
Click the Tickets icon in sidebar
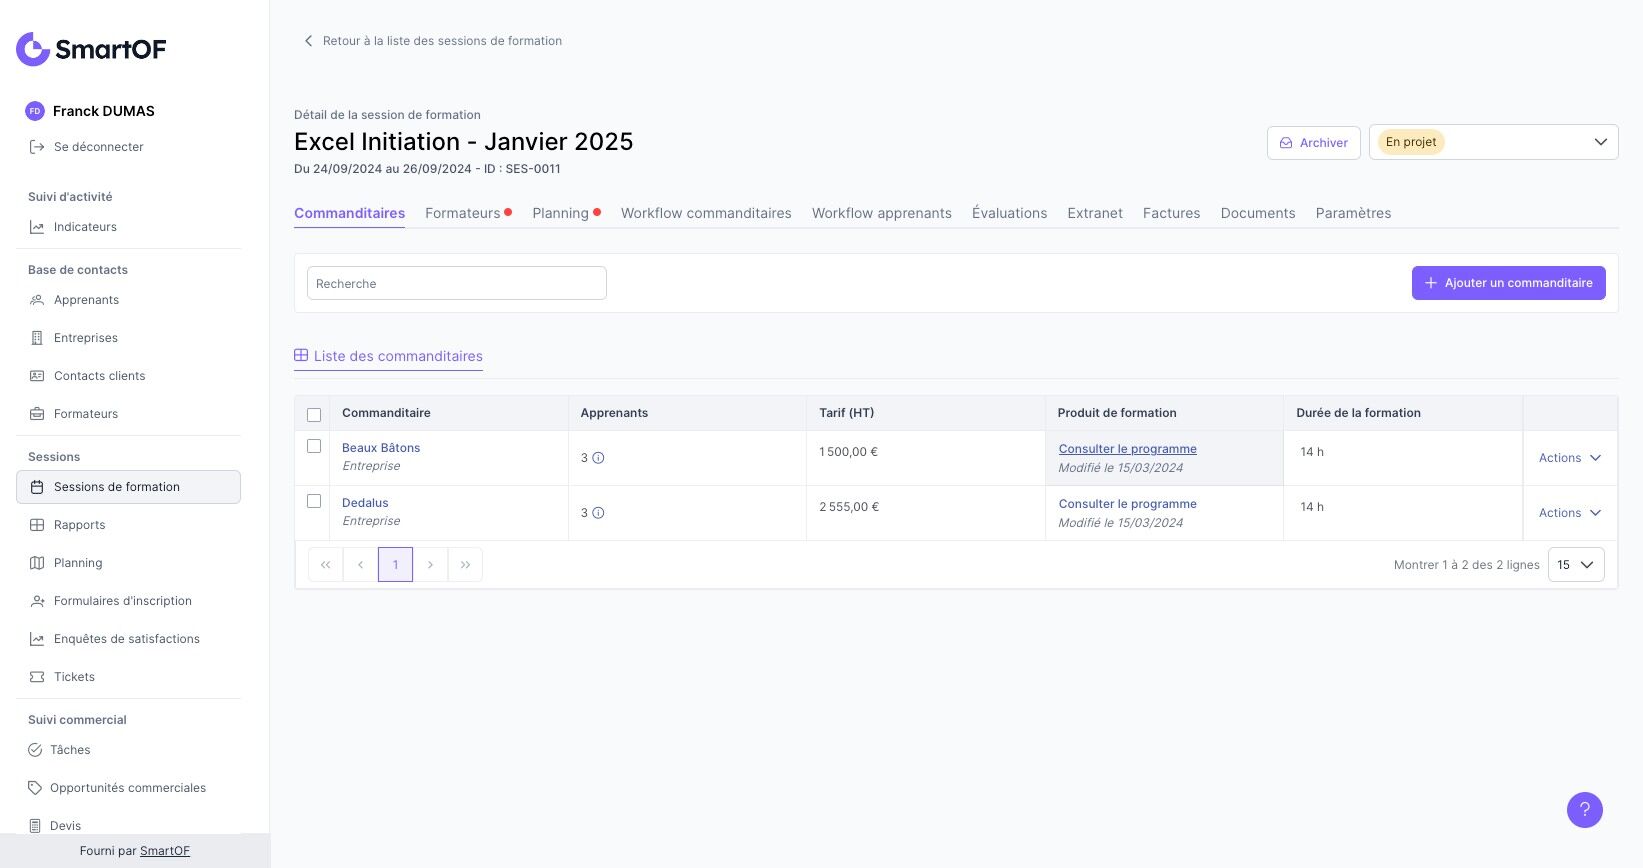point(37,677)
